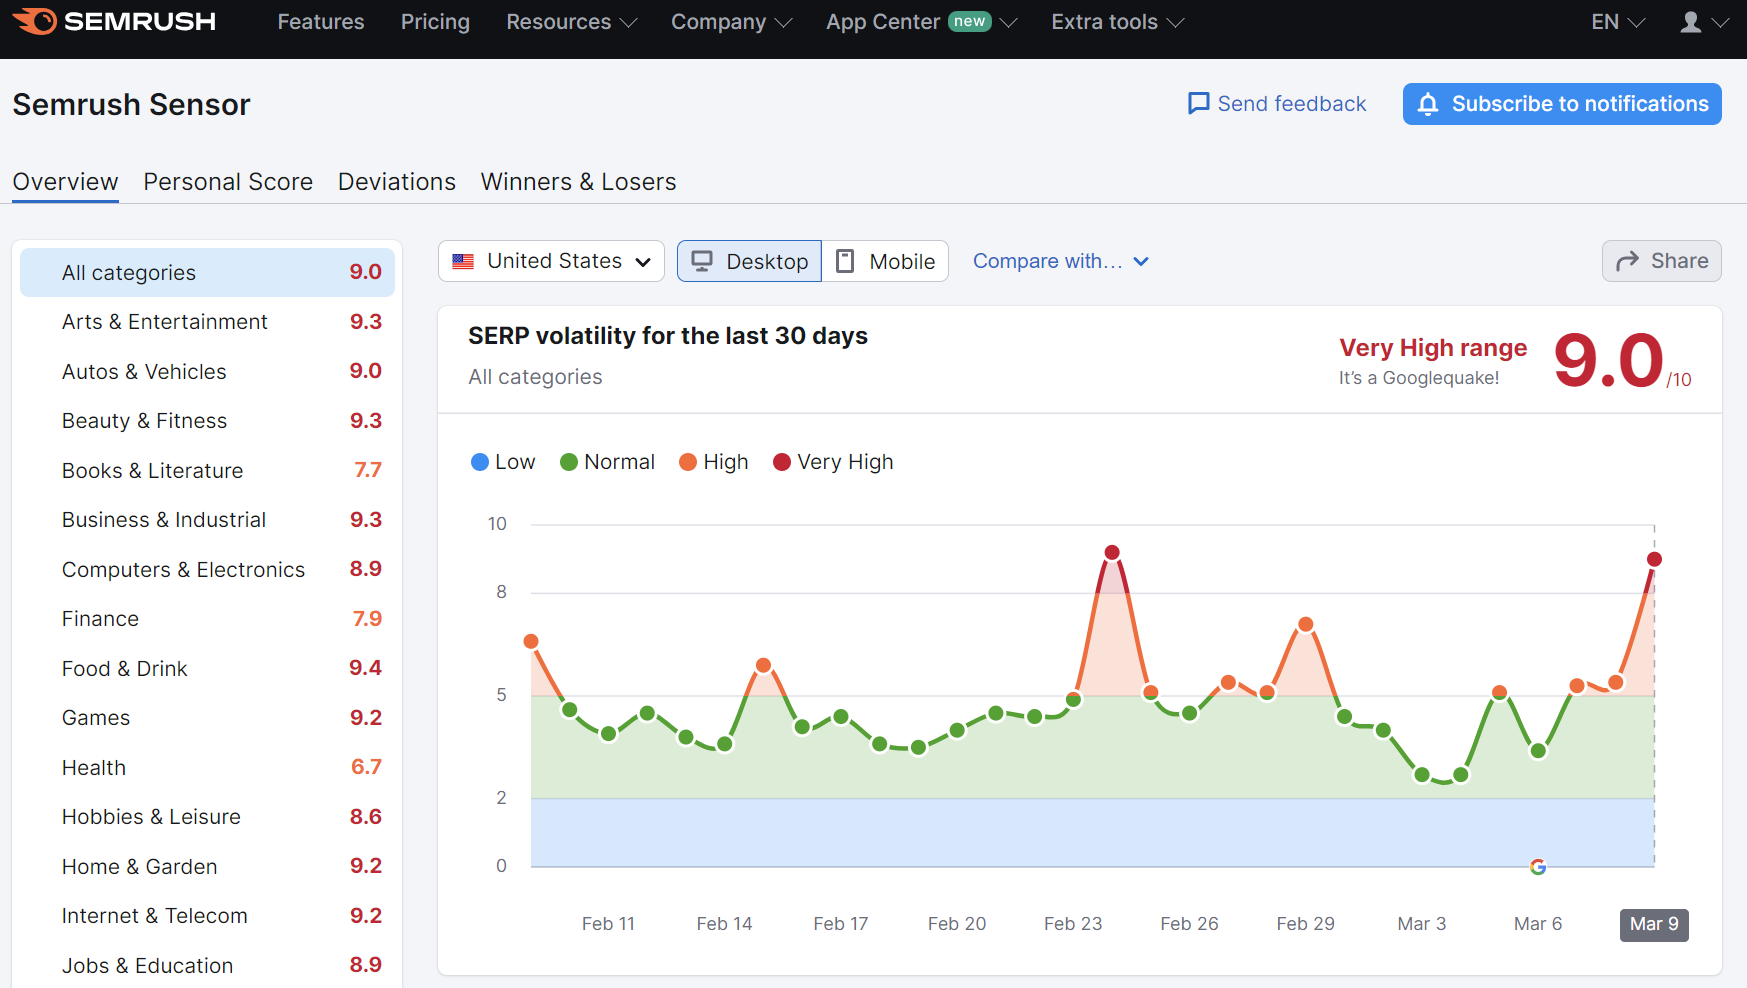This screenshot has height=988, width=1747.
Task: Click the Semrush logo icon
Action: [36, 21]
